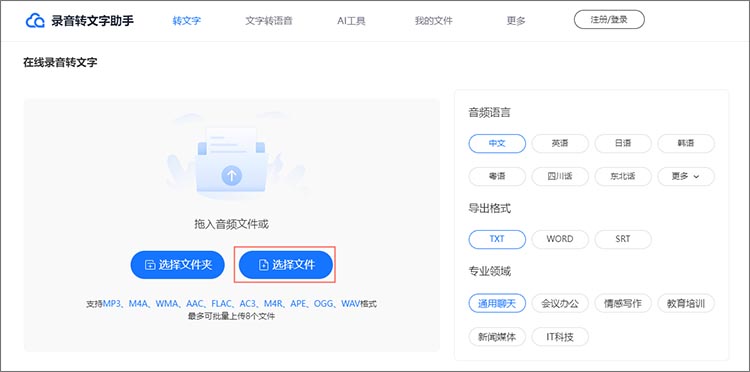Viewport: 750px width, 372px height.
Task: Select the 情感写作 professional field
Action: [x=623, y=303]
